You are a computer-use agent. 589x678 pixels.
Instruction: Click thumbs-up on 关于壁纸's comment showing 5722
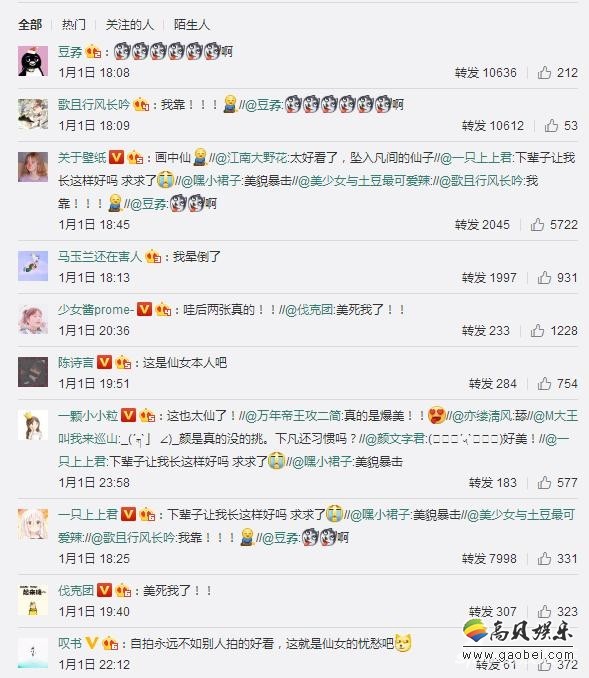(537, 224)
